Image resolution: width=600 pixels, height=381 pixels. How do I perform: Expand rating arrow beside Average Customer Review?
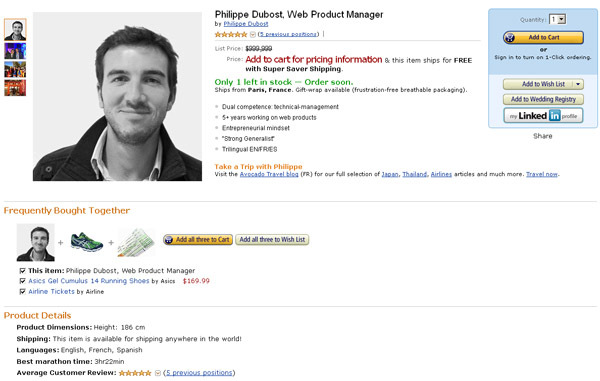(x=158, y=373)
